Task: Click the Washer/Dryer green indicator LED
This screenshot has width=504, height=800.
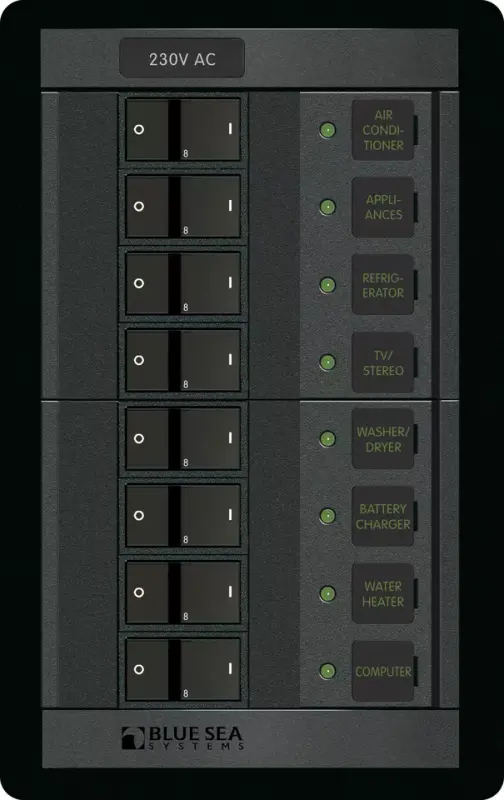Action: (x=327, y=439)
